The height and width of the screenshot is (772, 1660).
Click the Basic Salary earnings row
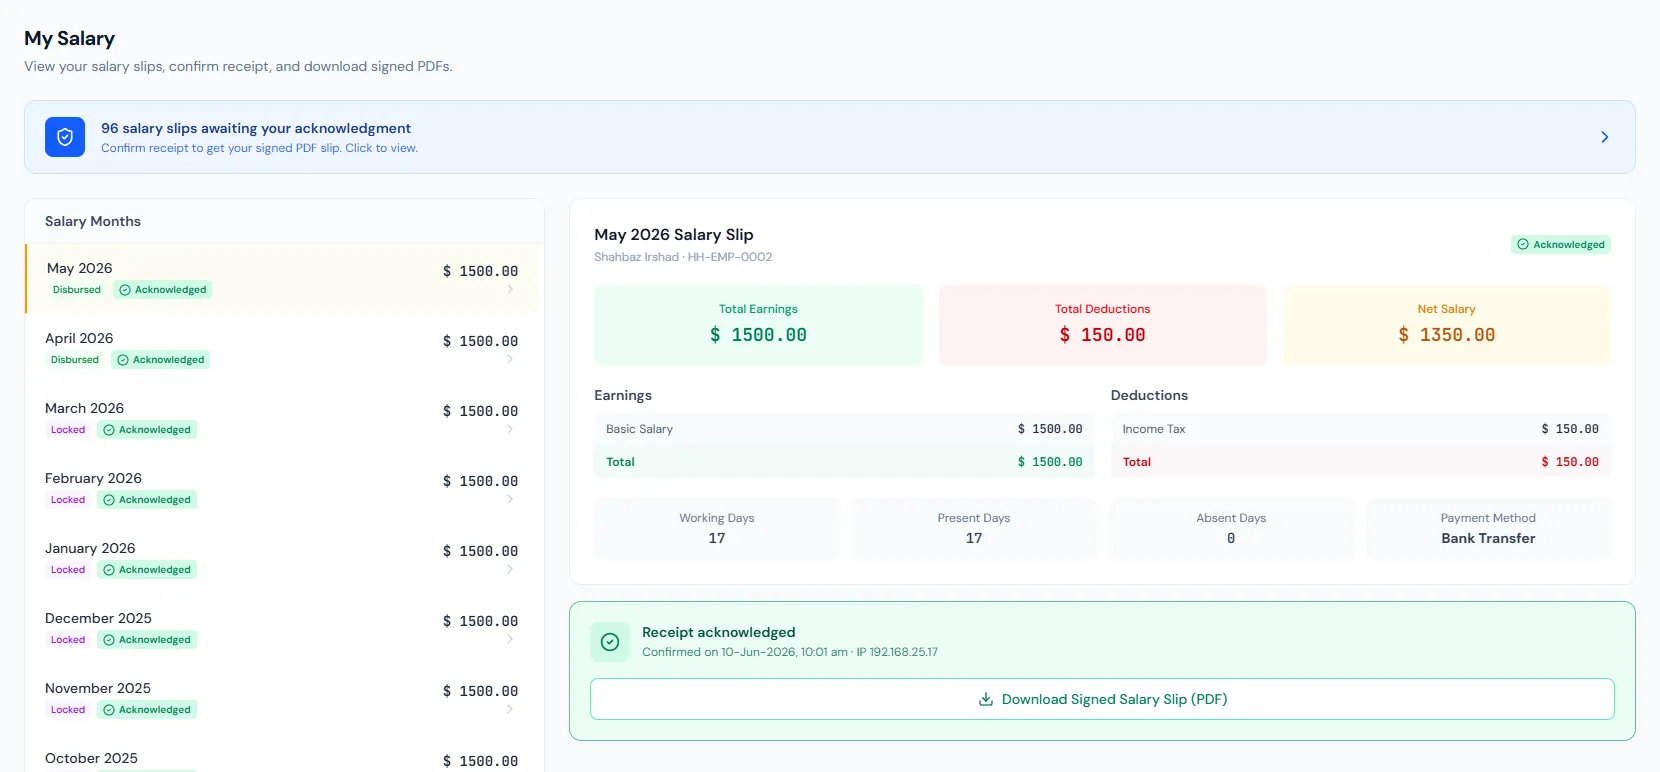[x=844, y=429]
